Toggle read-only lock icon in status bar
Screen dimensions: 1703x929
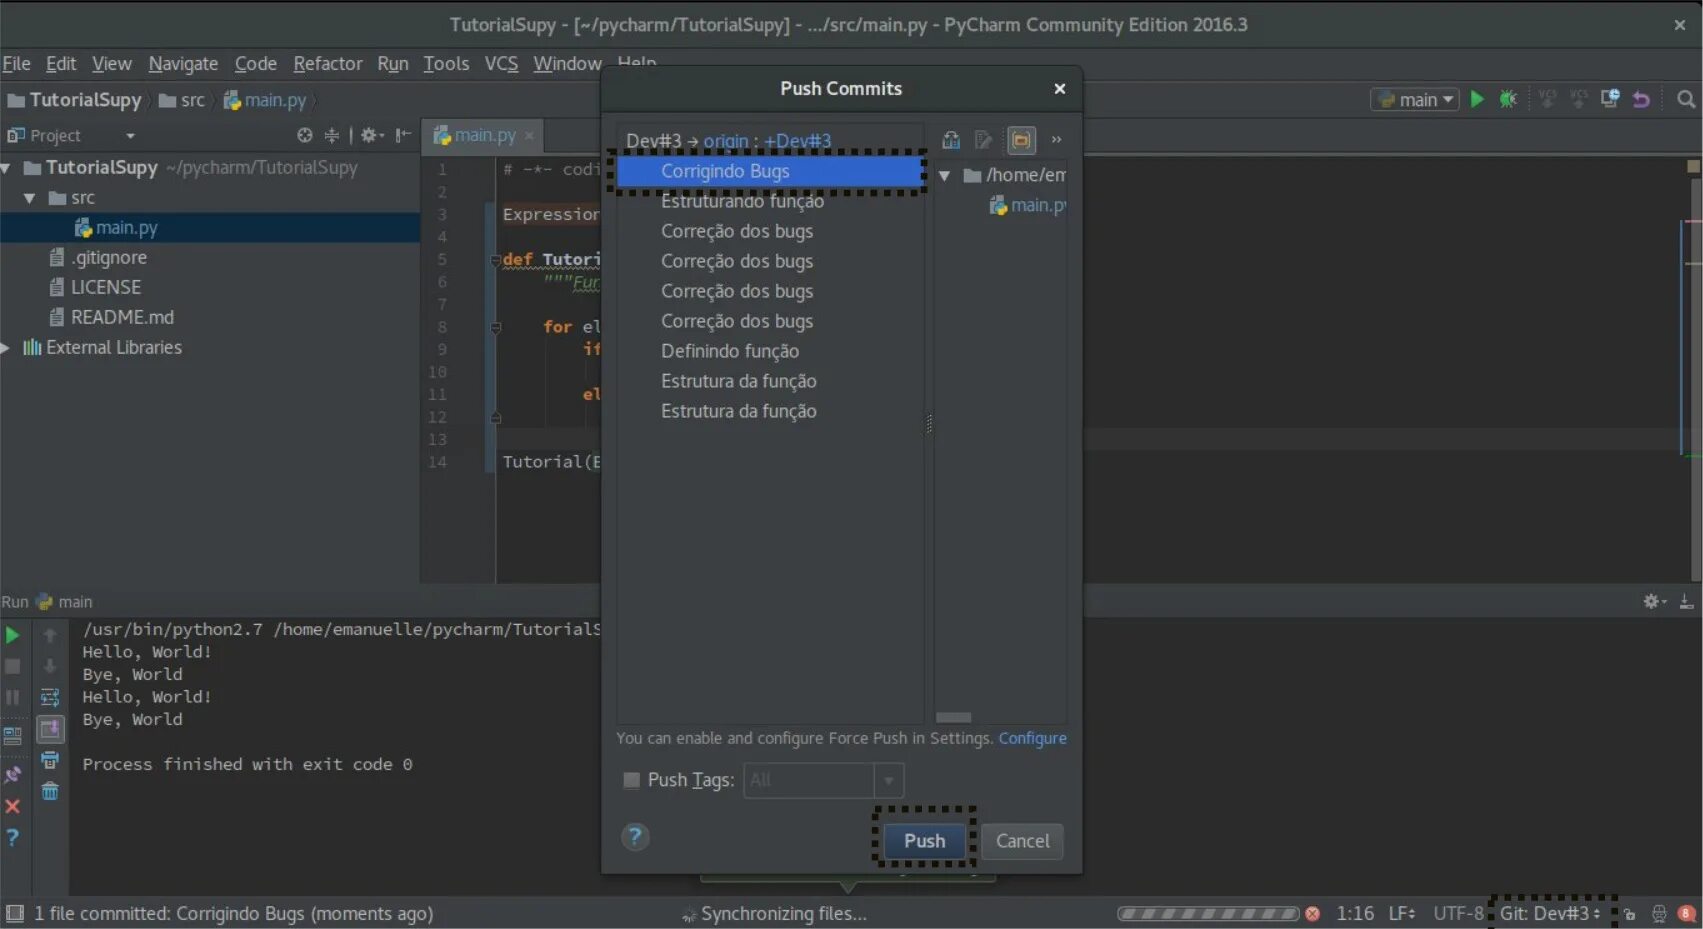click(1629, 913)
